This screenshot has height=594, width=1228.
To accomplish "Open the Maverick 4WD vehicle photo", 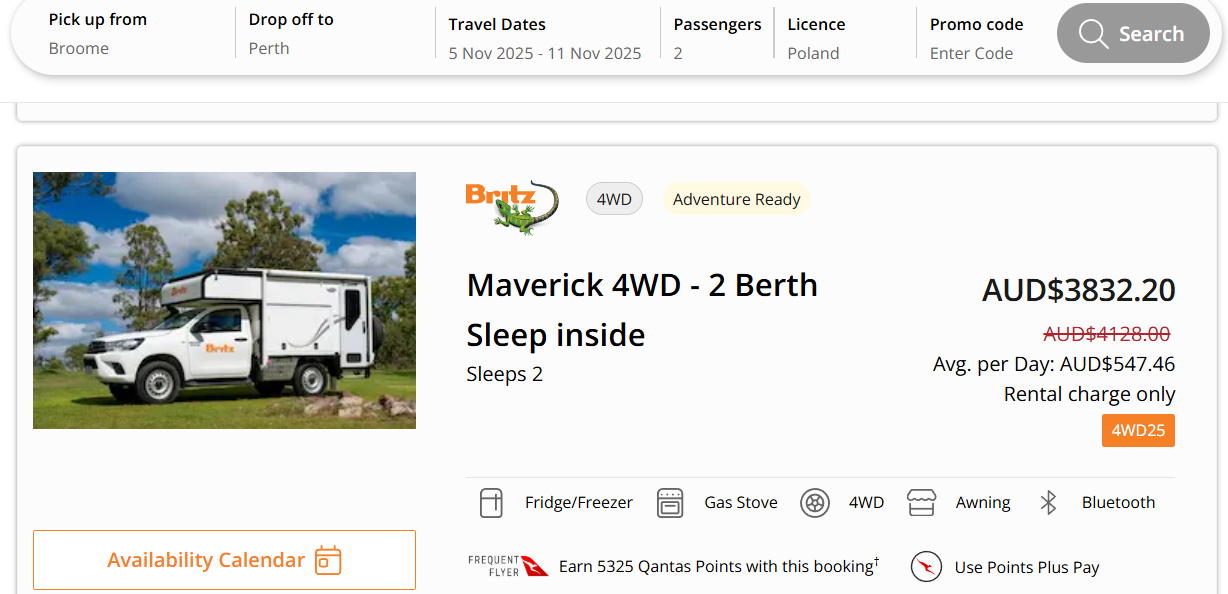I will 224,300.
